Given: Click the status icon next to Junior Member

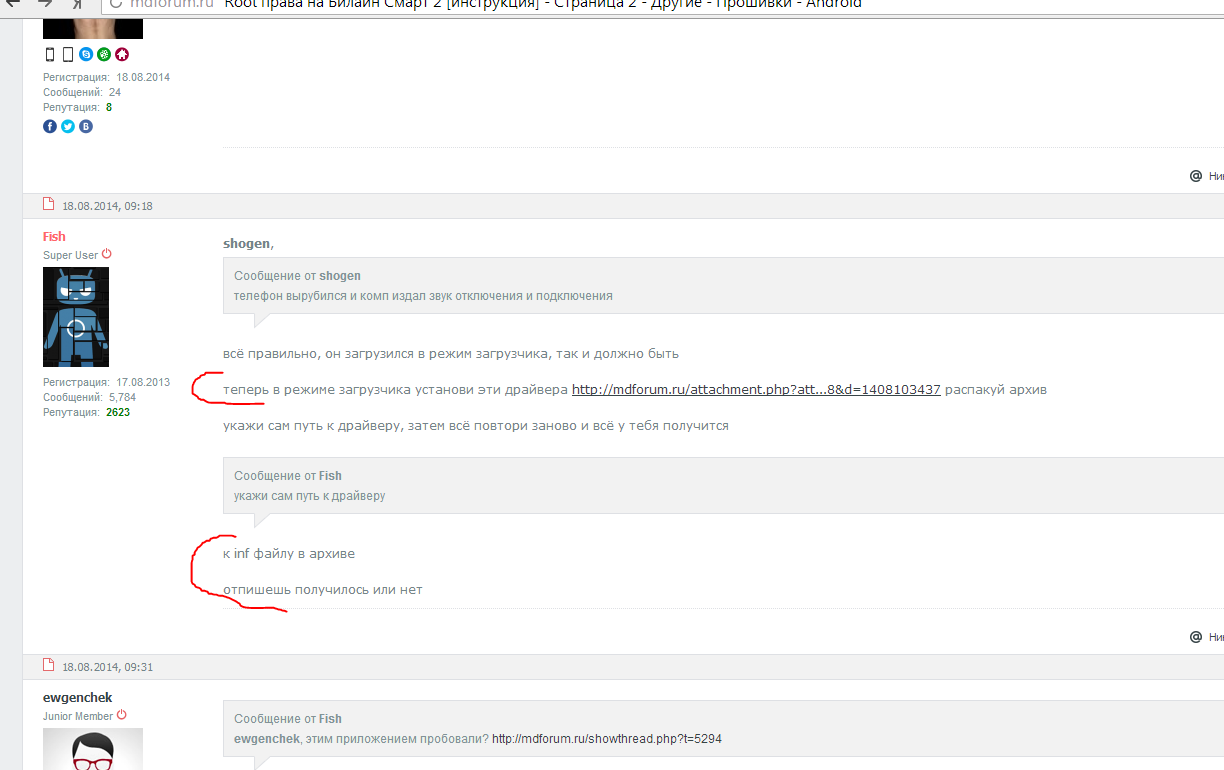Looking at the screenshot, I should coord(122,715).
